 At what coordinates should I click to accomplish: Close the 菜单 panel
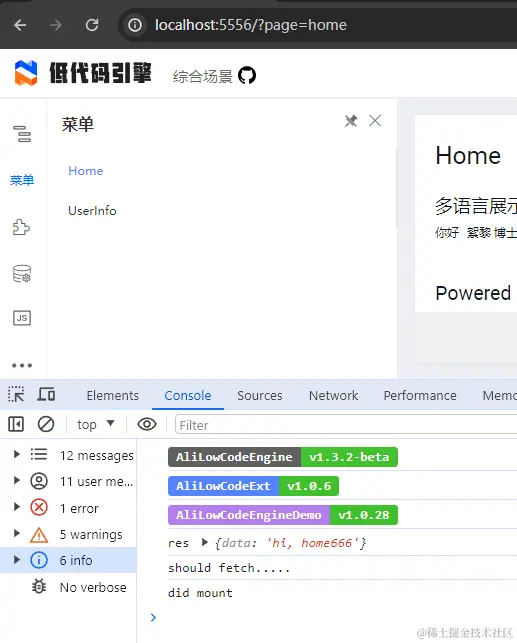pyautogui.click(x=375, y=121)
